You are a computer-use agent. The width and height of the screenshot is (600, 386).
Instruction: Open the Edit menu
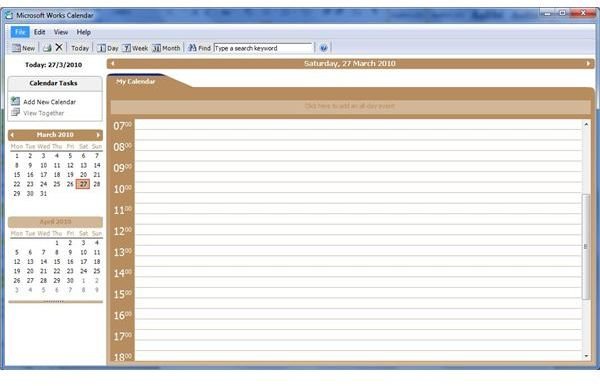[x=39, y=32]
